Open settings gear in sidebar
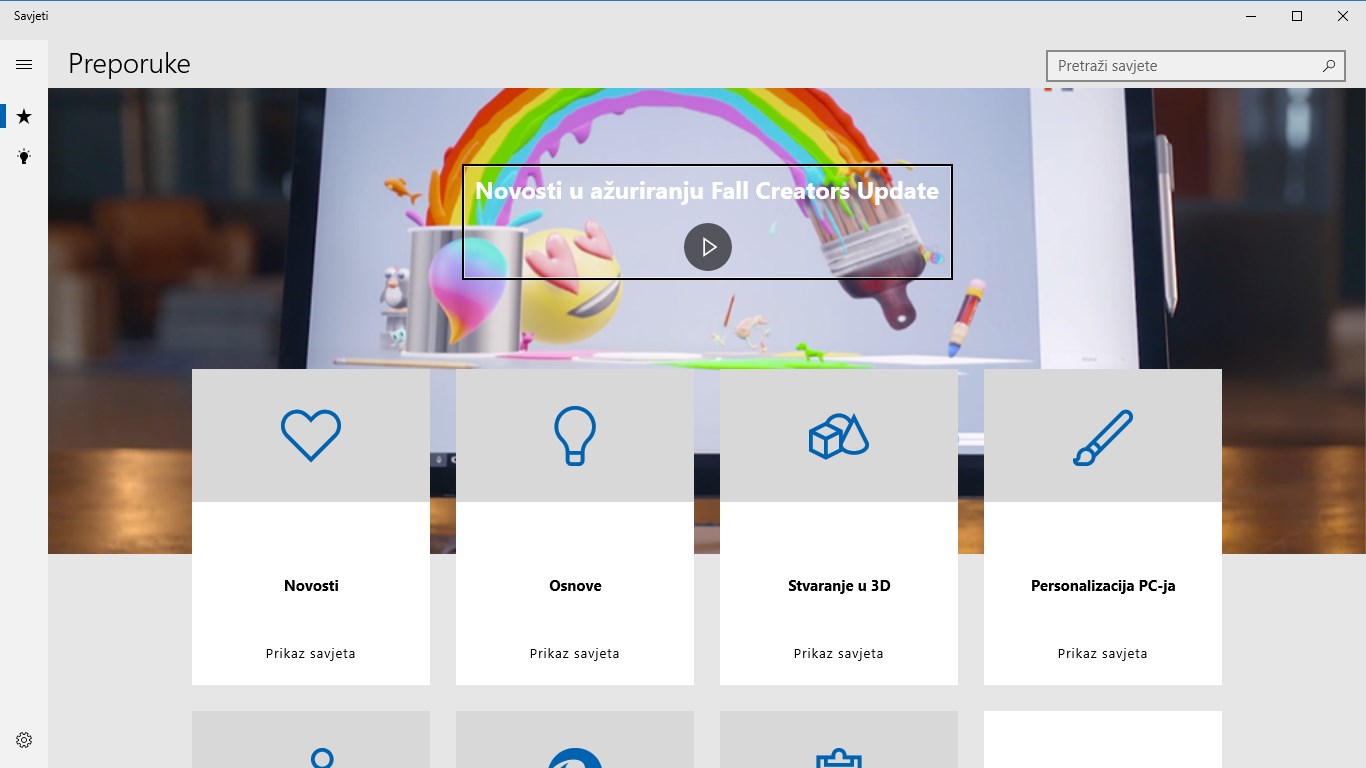Viewport: 1366px width, 768px height. 24,740
